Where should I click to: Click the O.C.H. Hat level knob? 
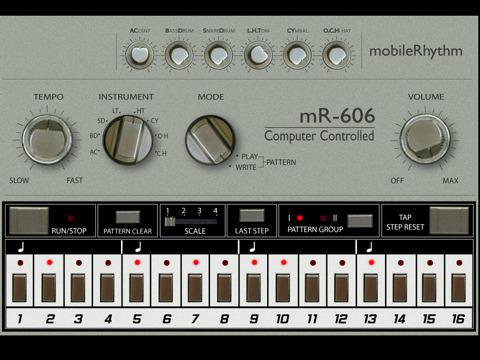tap(337, 55)
